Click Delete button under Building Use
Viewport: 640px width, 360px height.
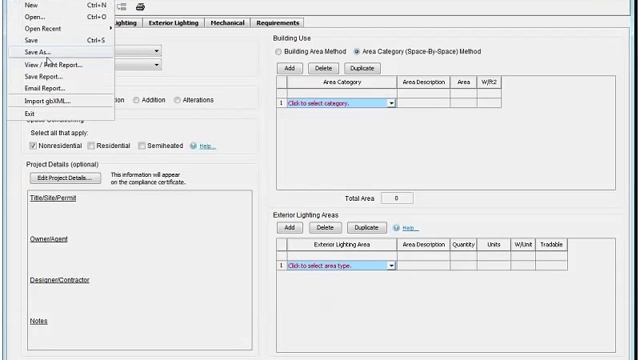tap(323, 68)
